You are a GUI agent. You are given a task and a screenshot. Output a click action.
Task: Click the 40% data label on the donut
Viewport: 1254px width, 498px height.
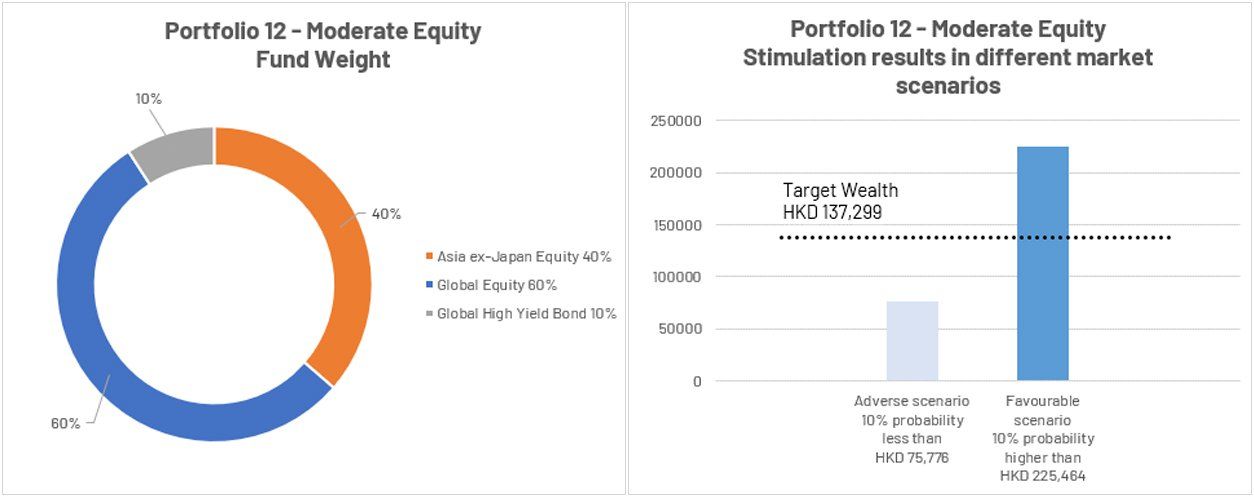(x=386, y=214)
